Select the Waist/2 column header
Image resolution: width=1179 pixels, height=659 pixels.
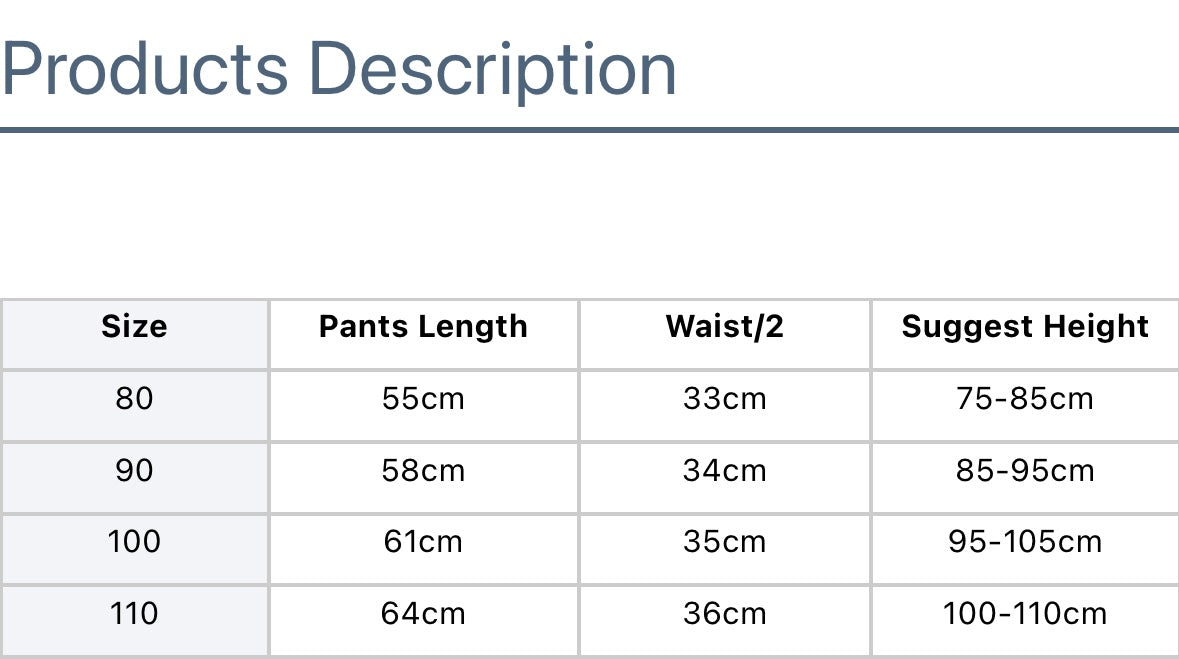[x=724, y=327]
